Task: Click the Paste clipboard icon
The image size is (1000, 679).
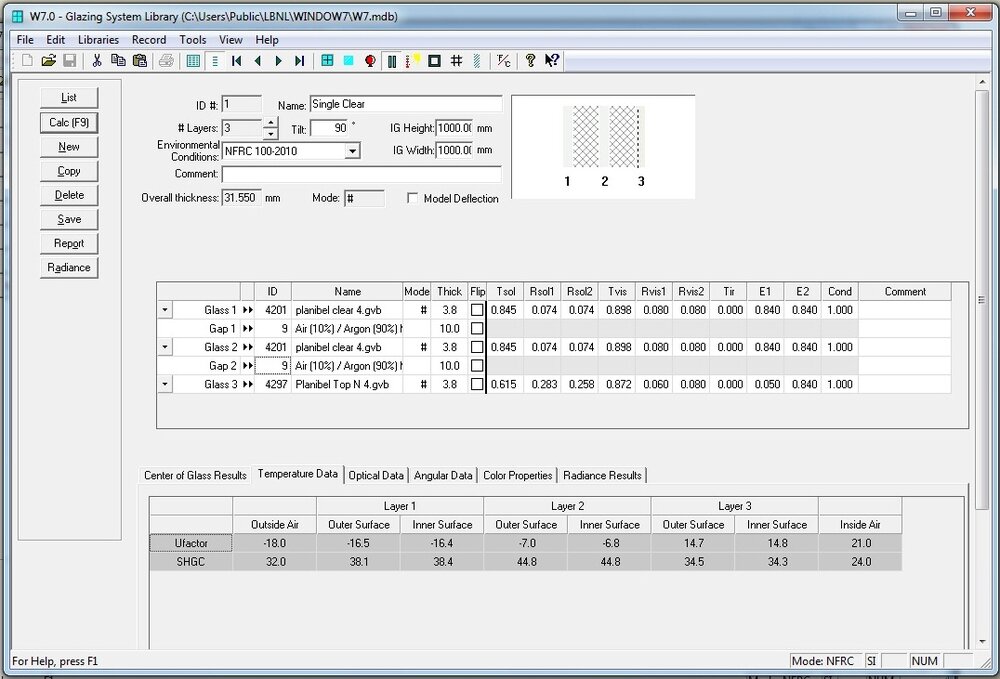Action: coord(140,61)
